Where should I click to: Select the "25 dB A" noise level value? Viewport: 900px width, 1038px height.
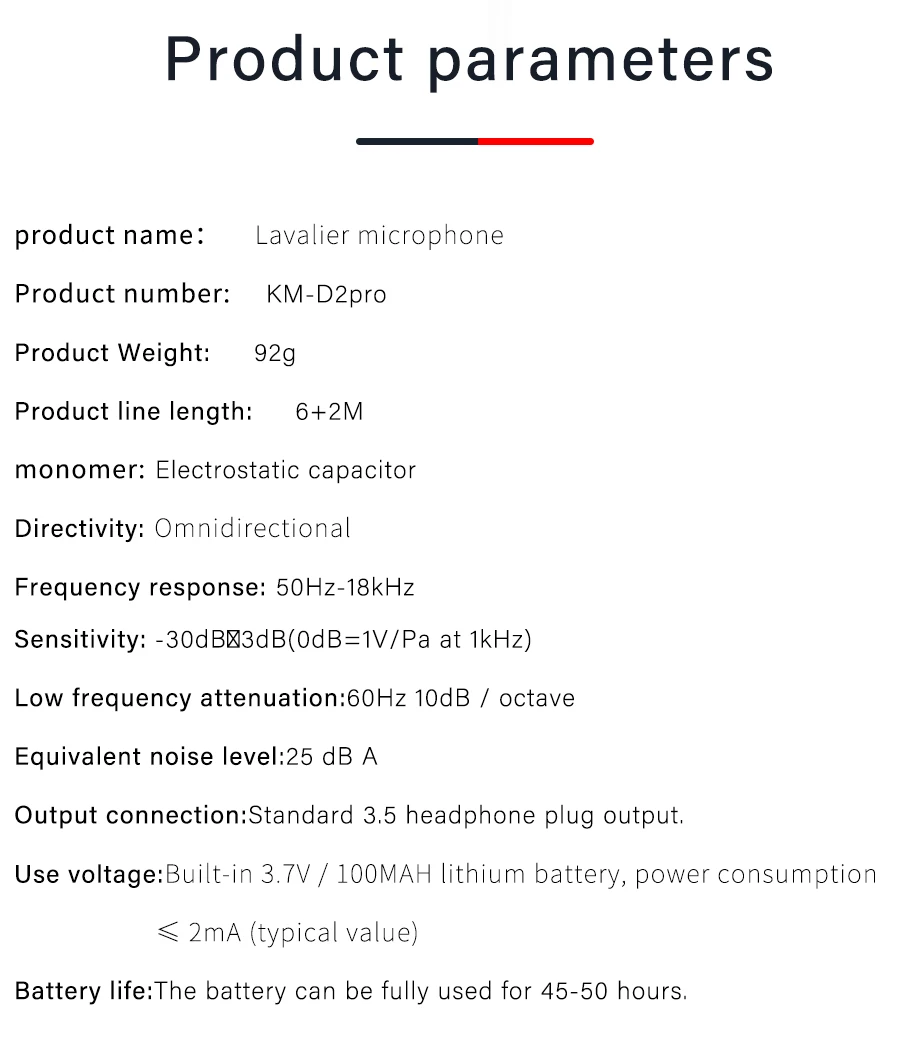point(332,757)
